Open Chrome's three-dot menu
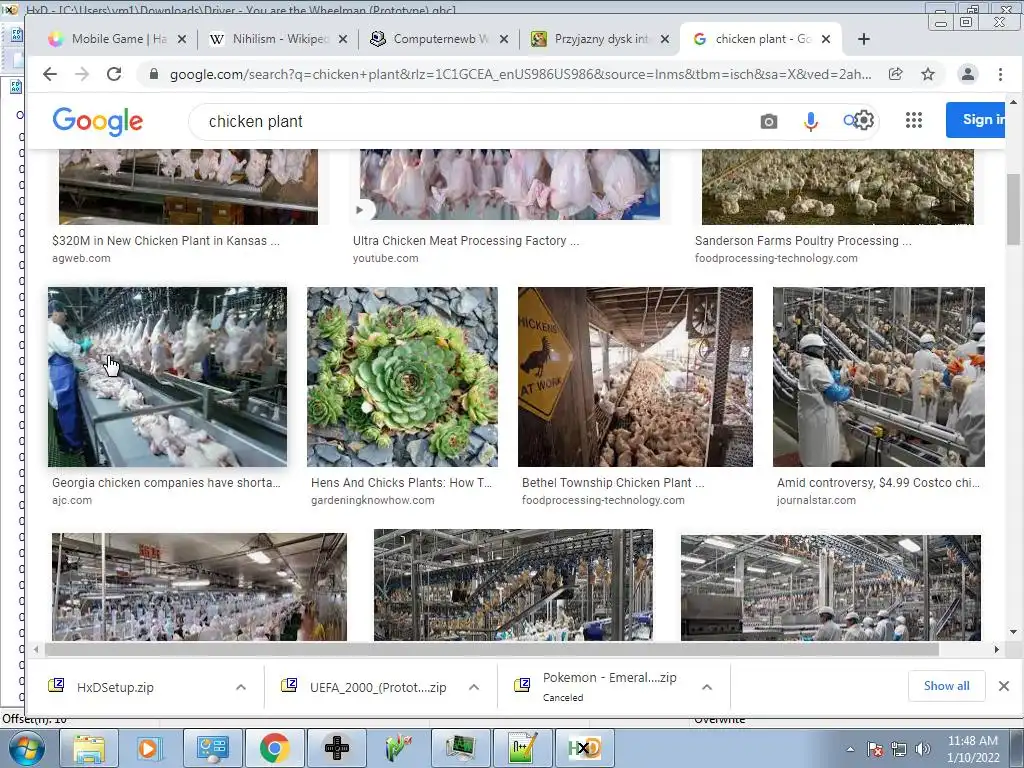Screen dimensions: 1024x768 (1000, 74)
